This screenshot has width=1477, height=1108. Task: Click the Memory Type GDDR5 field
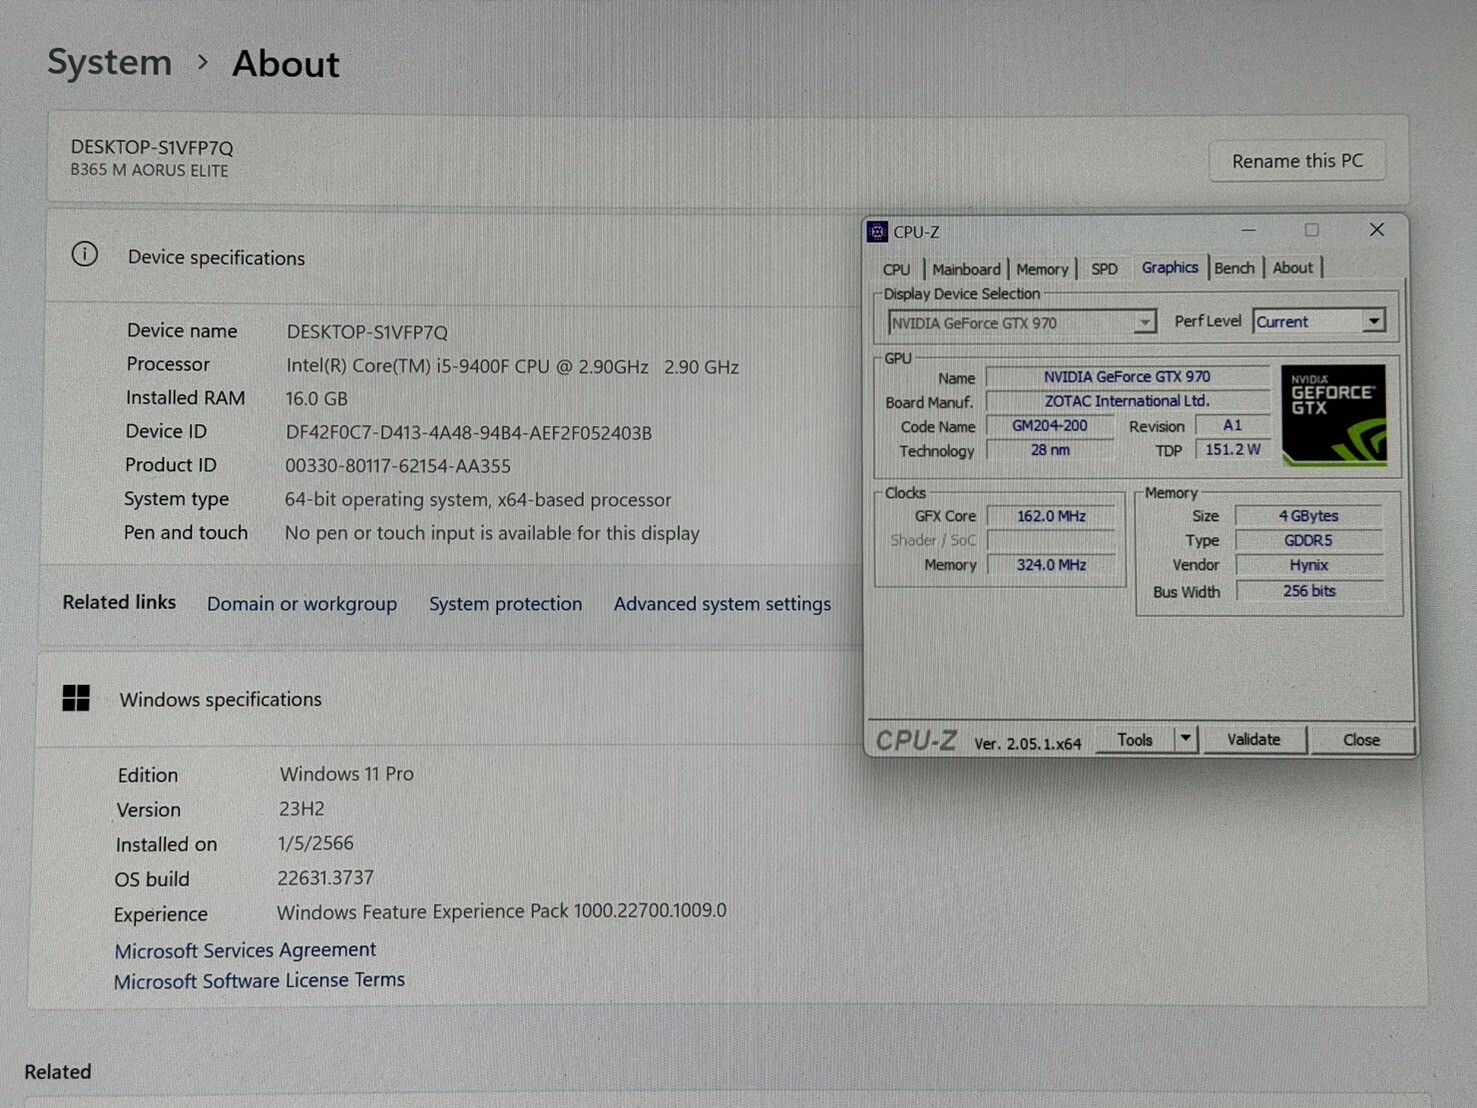click(x=1308, y=540)
